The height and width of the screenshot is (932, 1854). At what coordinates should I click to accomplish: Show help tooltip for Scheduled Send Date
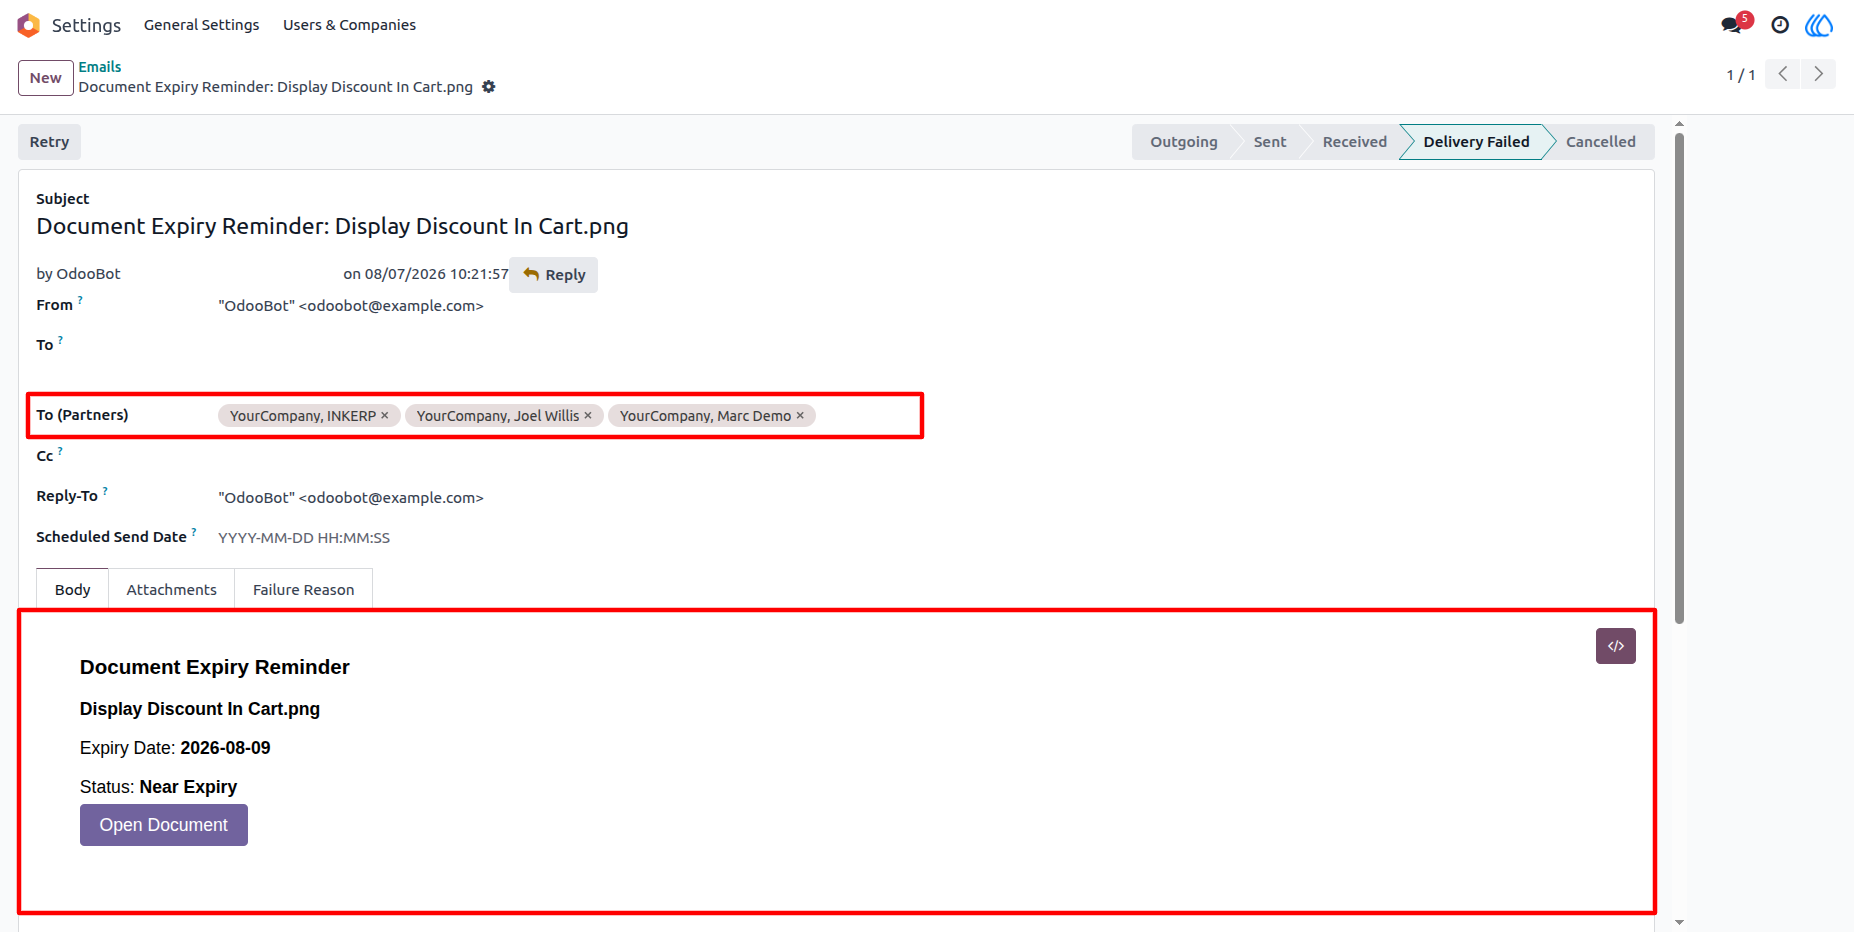coord(194,532)
